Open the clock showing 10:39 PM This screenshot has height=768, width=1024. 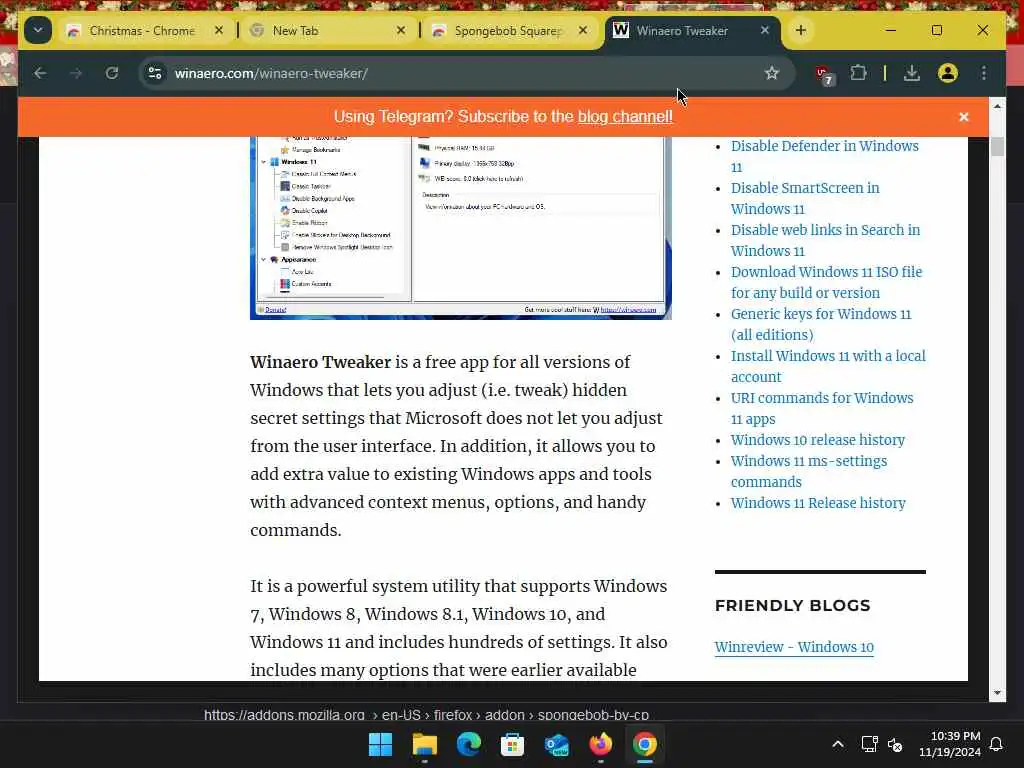[950, 744]
